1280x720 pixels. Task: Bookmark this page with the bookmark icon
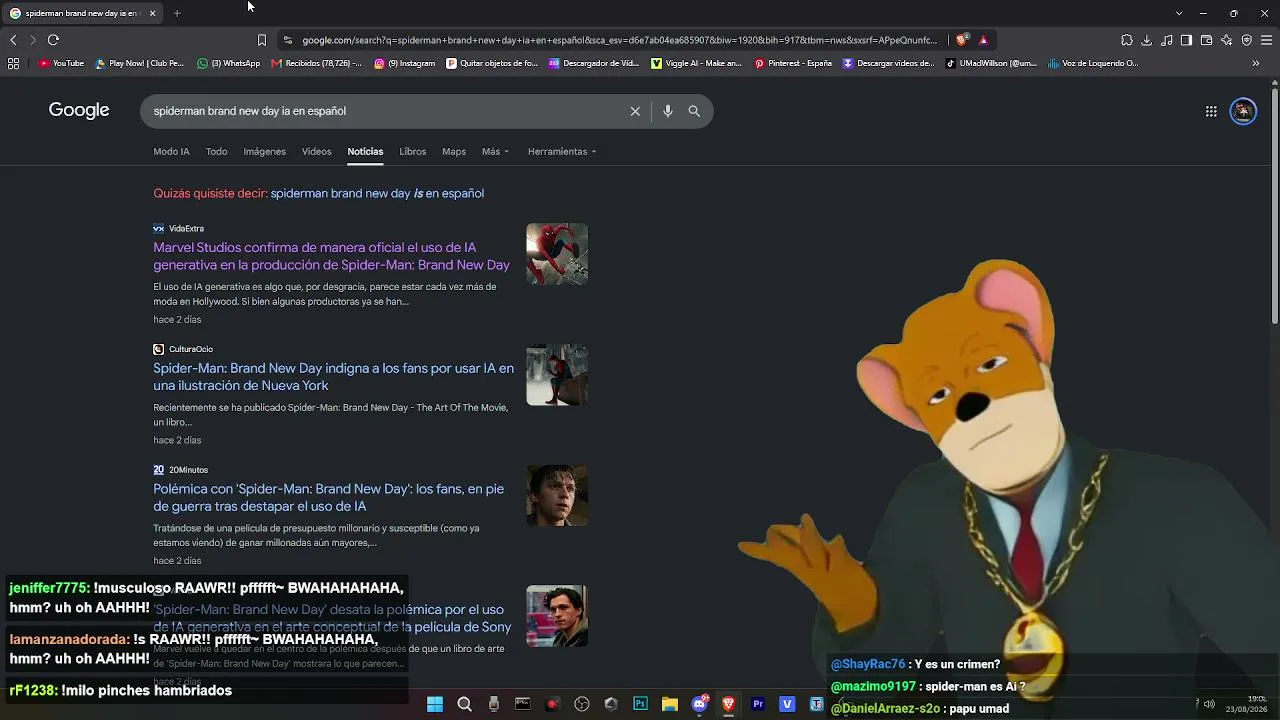262,40
